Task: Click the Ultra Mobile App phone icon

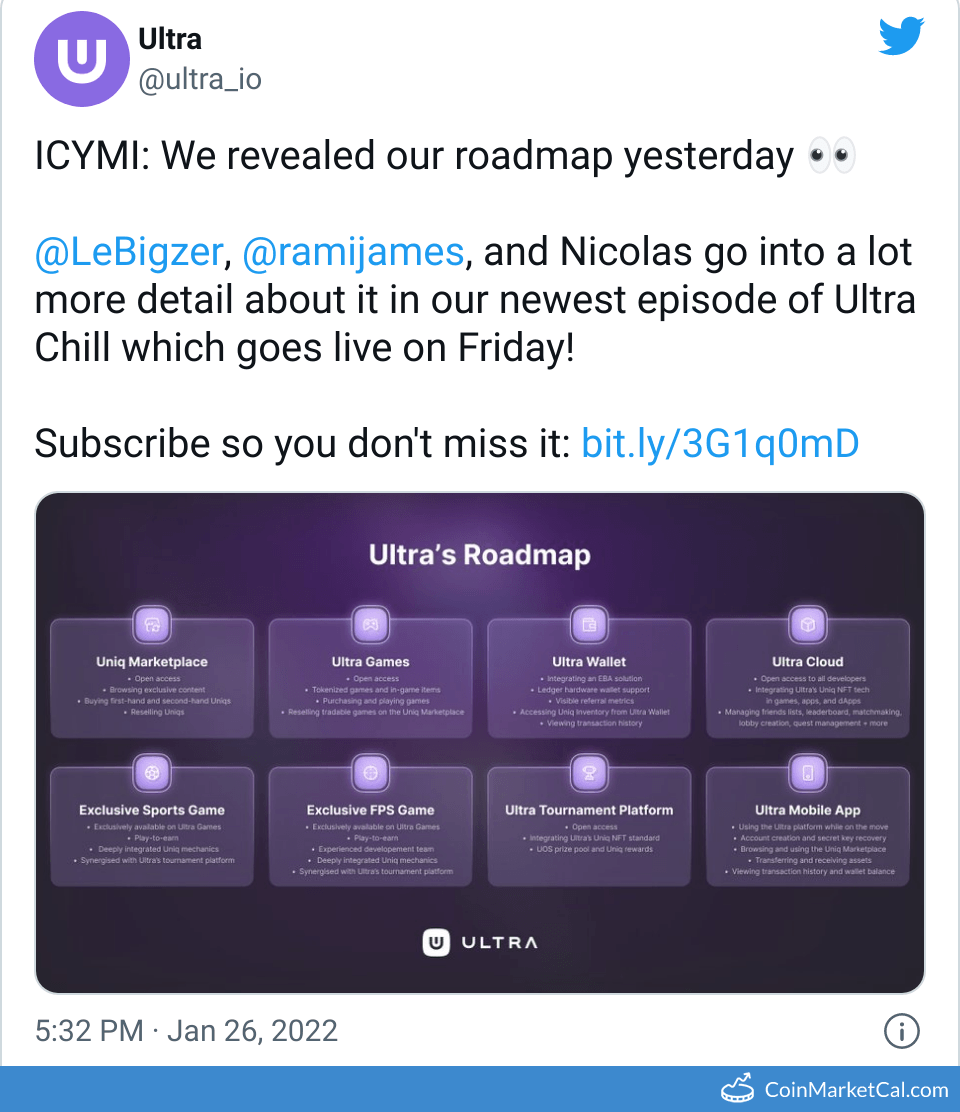Action: (807, 772)
